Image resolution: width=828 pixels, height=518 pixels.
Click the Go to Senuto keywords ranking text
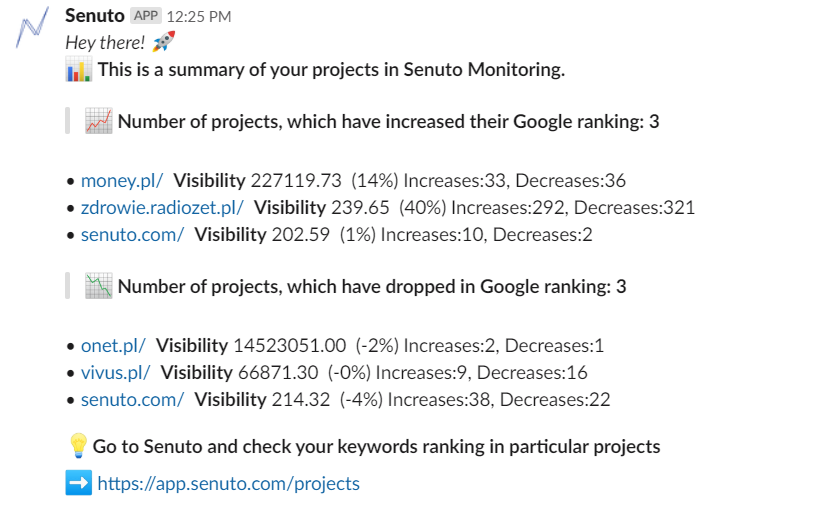[377, 447]
